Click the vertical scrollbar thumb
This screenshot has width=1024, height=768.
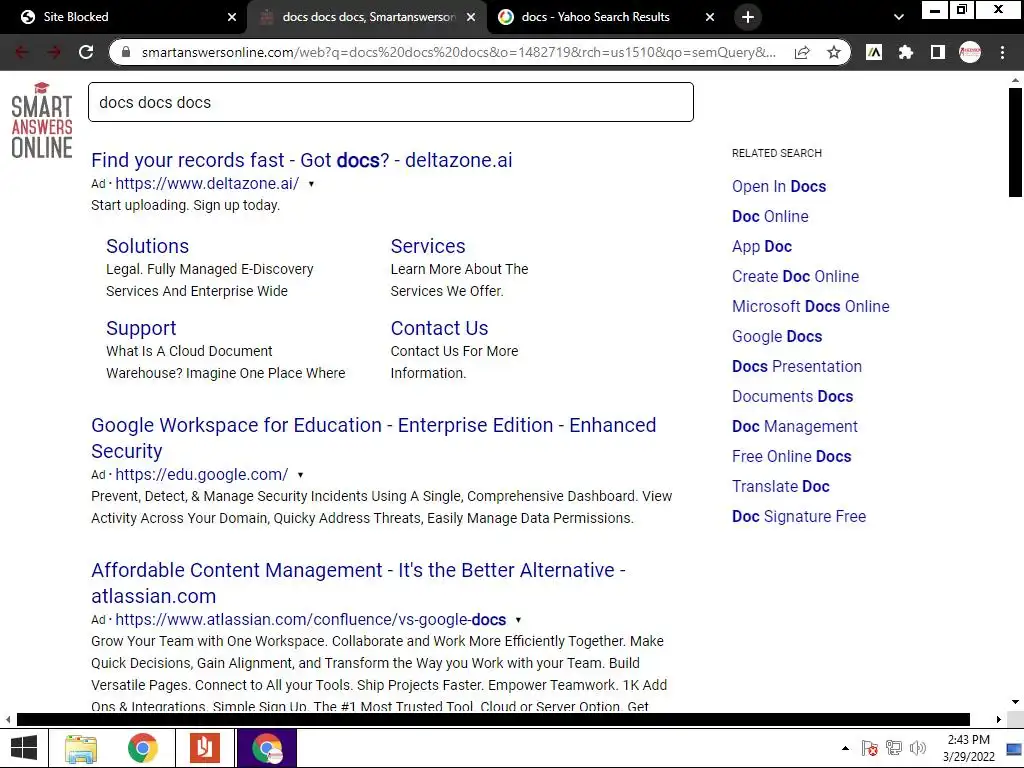[1015, 142]
